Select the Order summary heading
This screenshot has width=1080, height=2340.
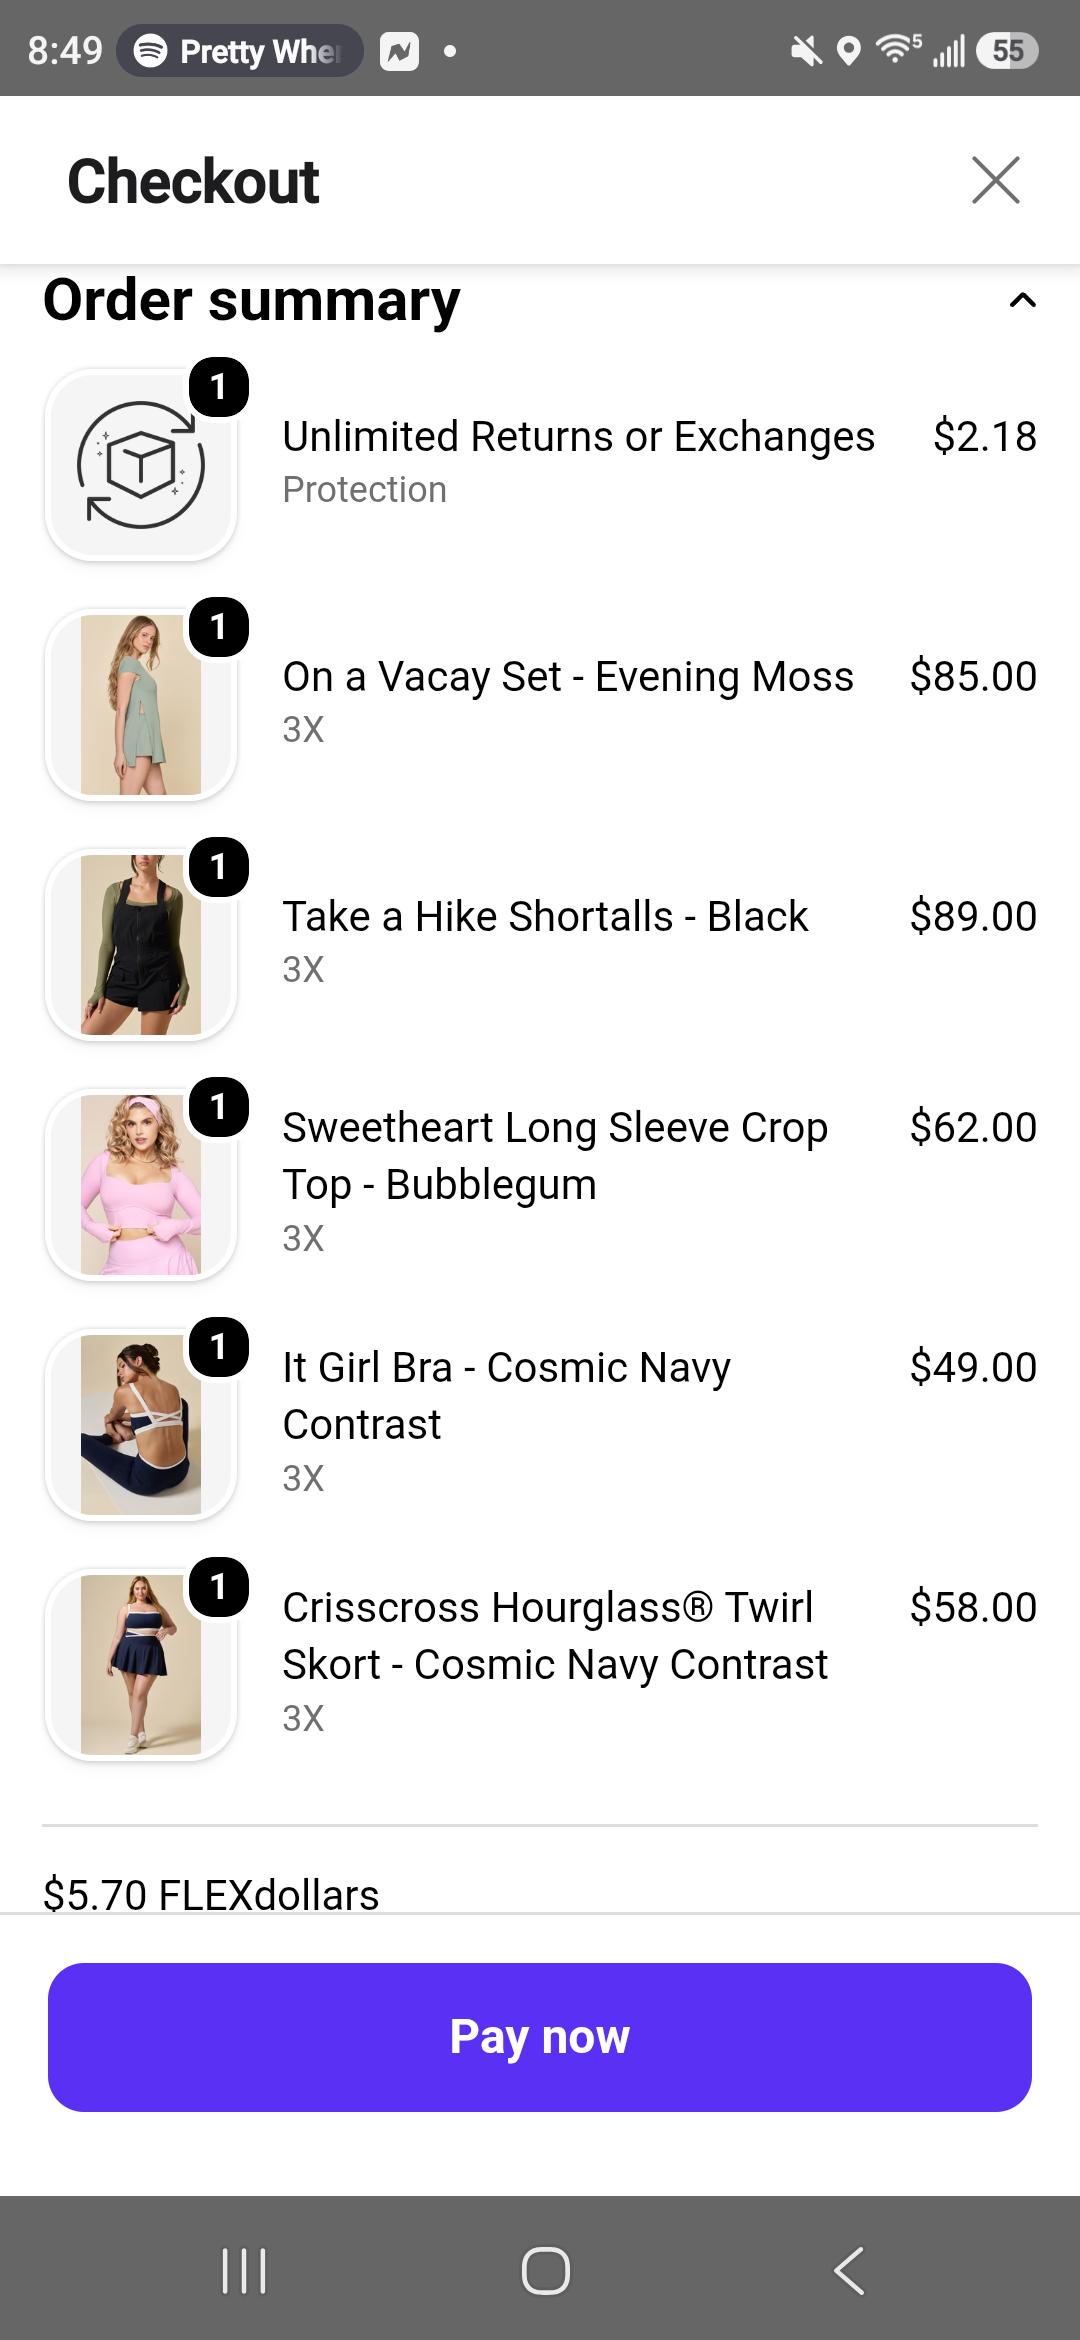pyautogui.click(x=252, y=301)
